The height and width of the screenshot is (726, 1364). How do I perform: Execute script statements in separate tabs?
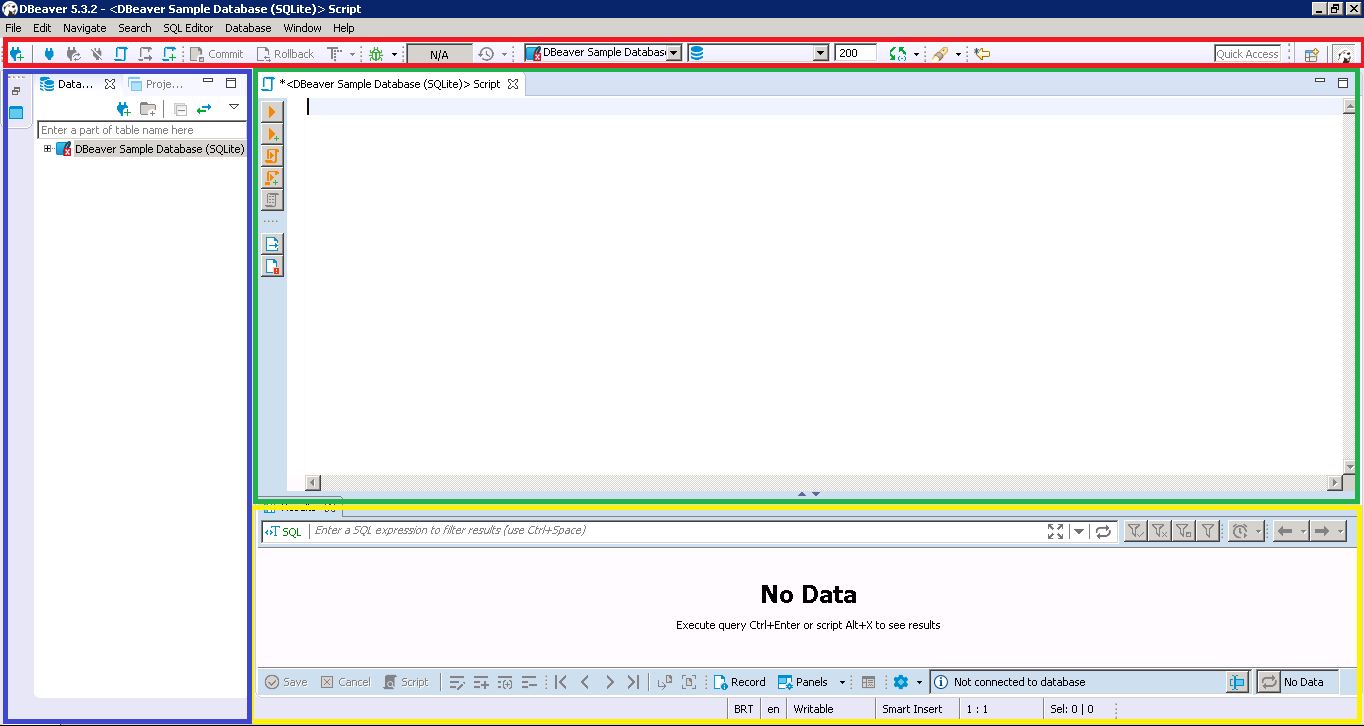(272, 178)
